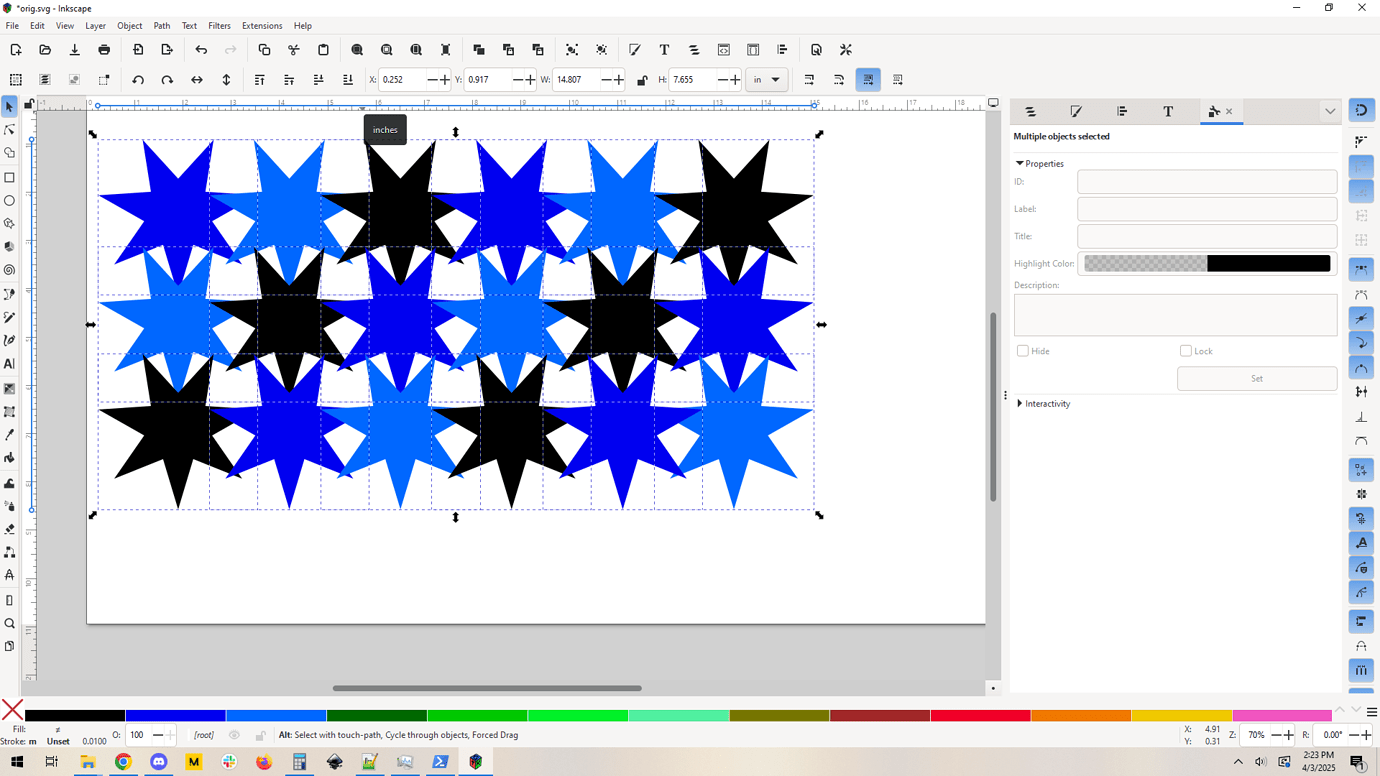The width and height of the screenshot is (1380, 776).
Task: Select the Rectangle tool
Action: point(10,177)
